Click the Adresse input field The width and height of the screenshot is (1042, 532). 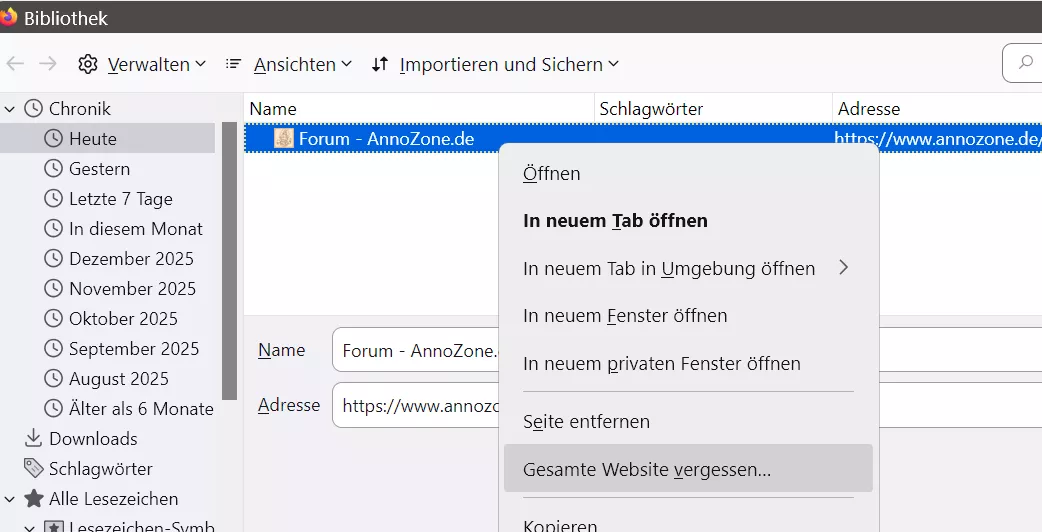(x=415, y=405)
